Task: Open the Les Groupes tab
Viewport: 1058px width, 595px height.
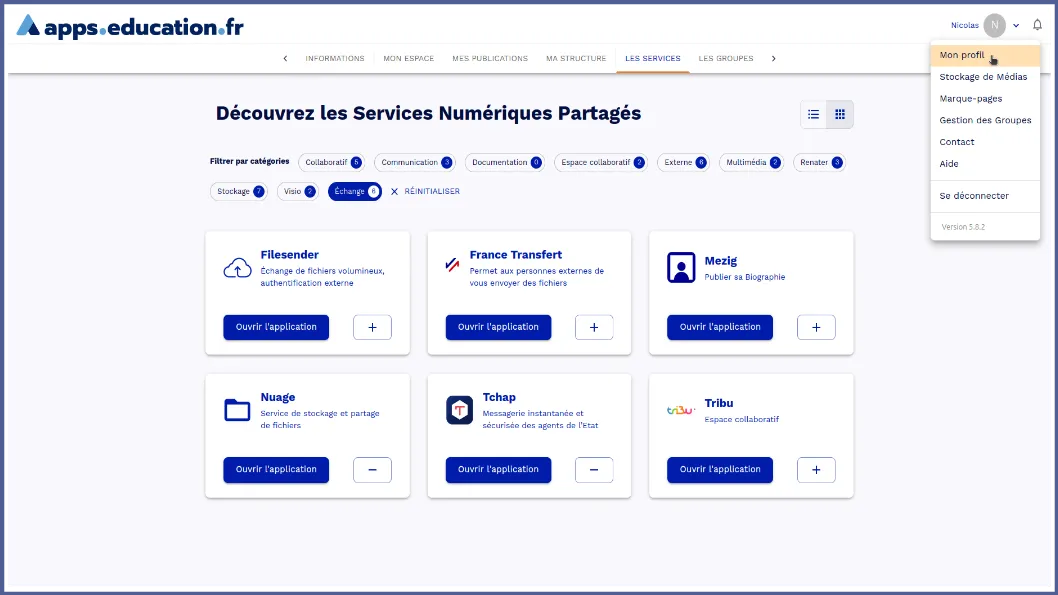Action: [726, 59]
